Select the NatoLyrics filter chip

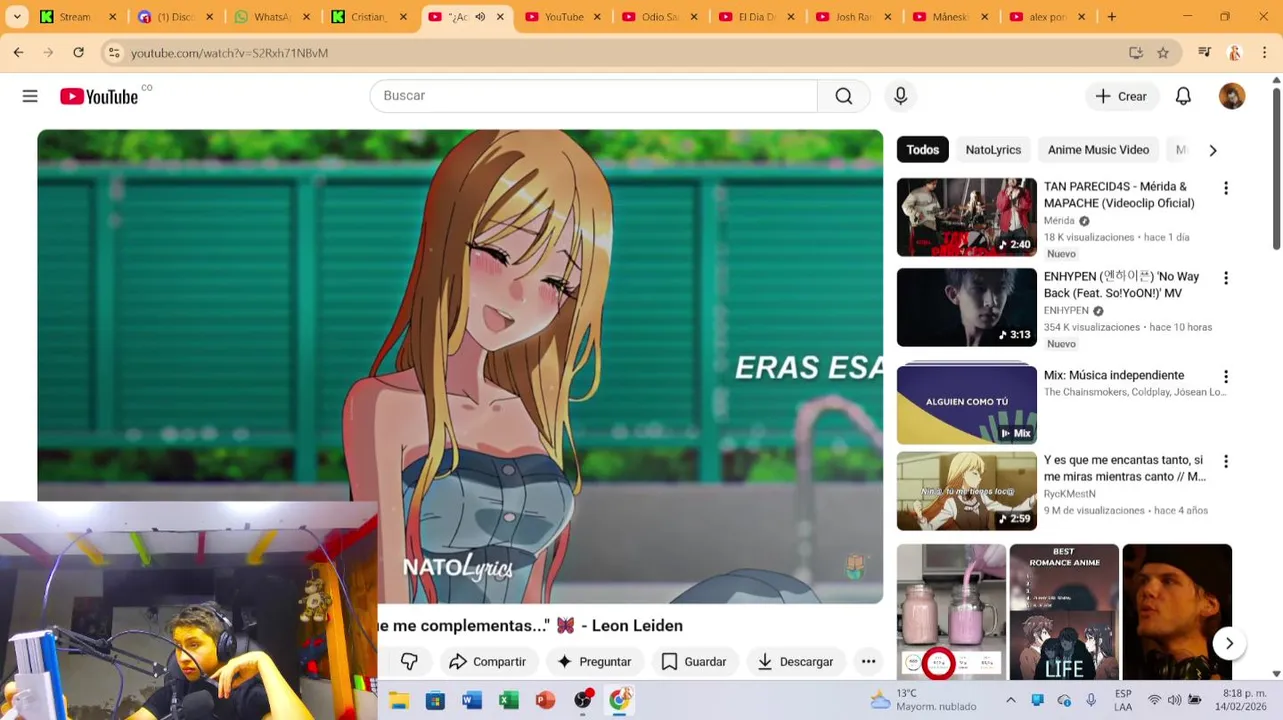[x=993, y=150]
